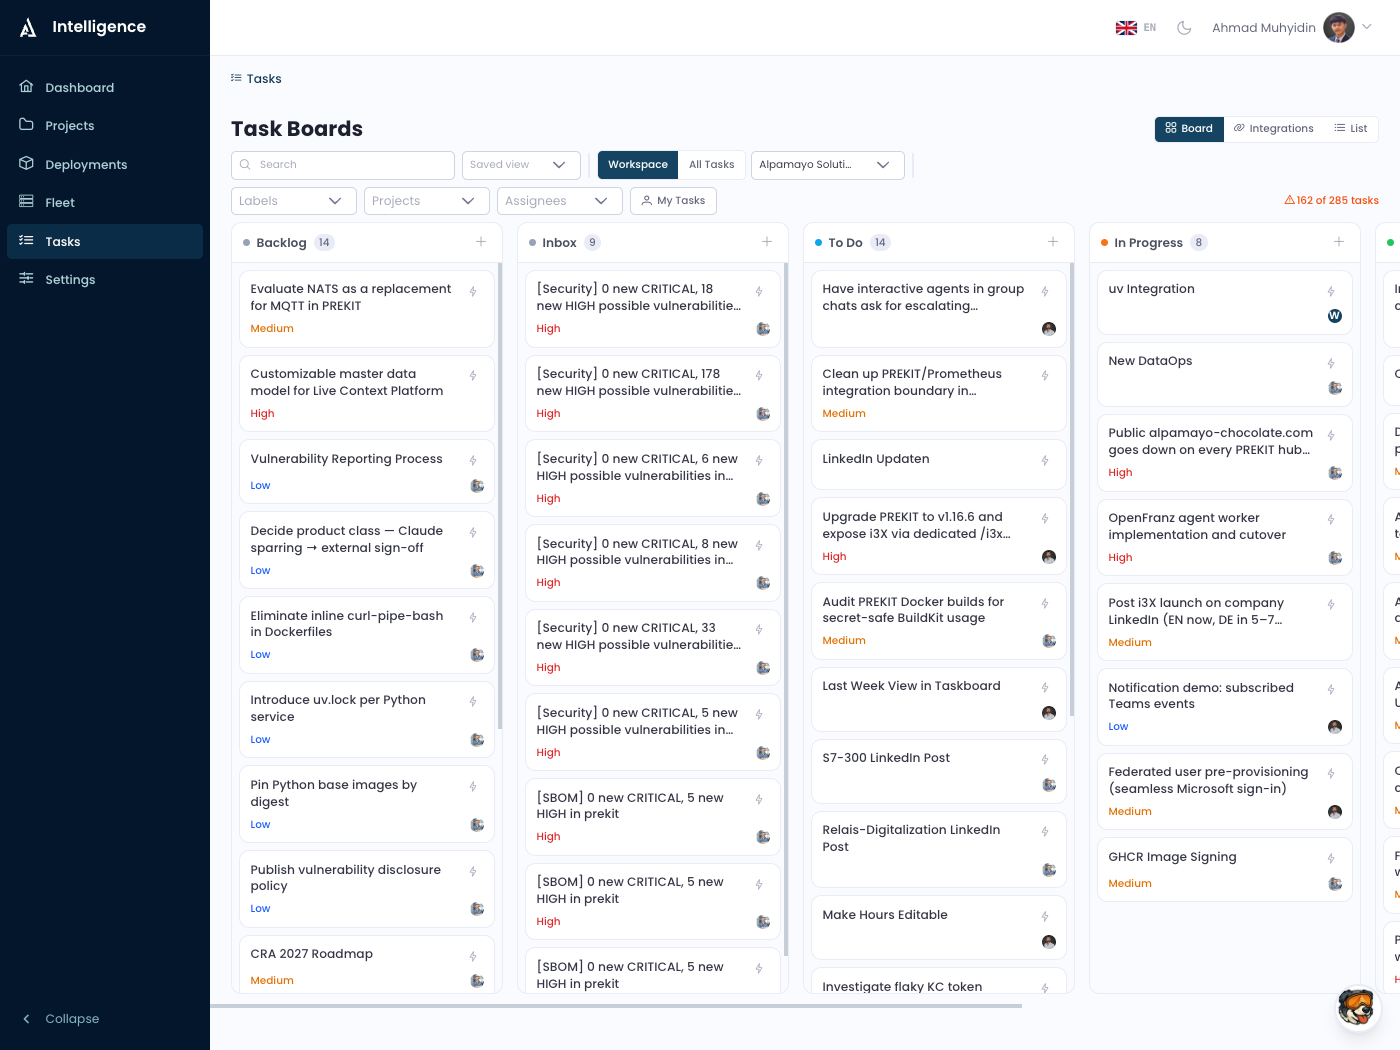1400x1050 pixels.
Task: Click lightning icon on Vulnerability Reporting Process card
Action: coord(473,461)
